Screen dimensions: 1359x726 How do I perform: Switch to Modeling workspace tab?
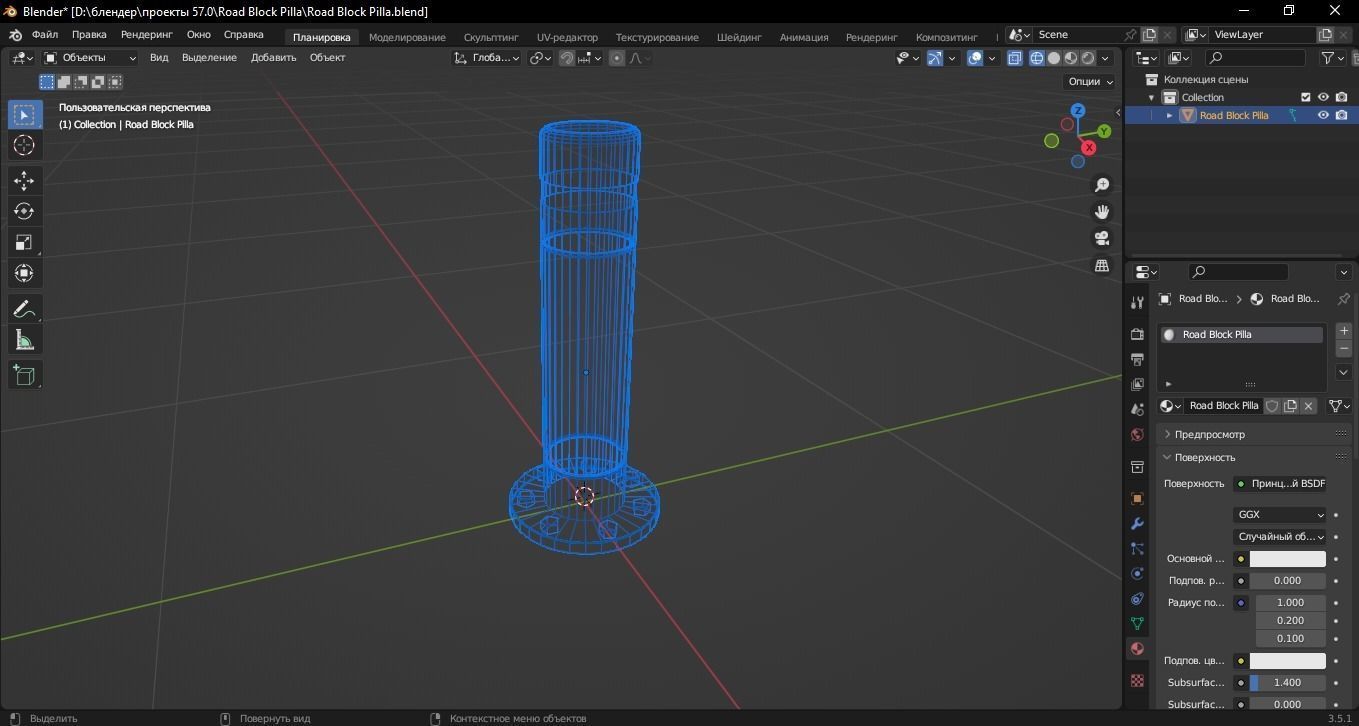(407, 37)
